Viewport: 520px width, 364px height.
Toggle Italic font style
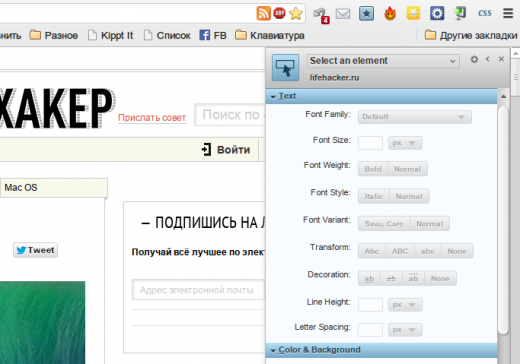click(374, 196)
